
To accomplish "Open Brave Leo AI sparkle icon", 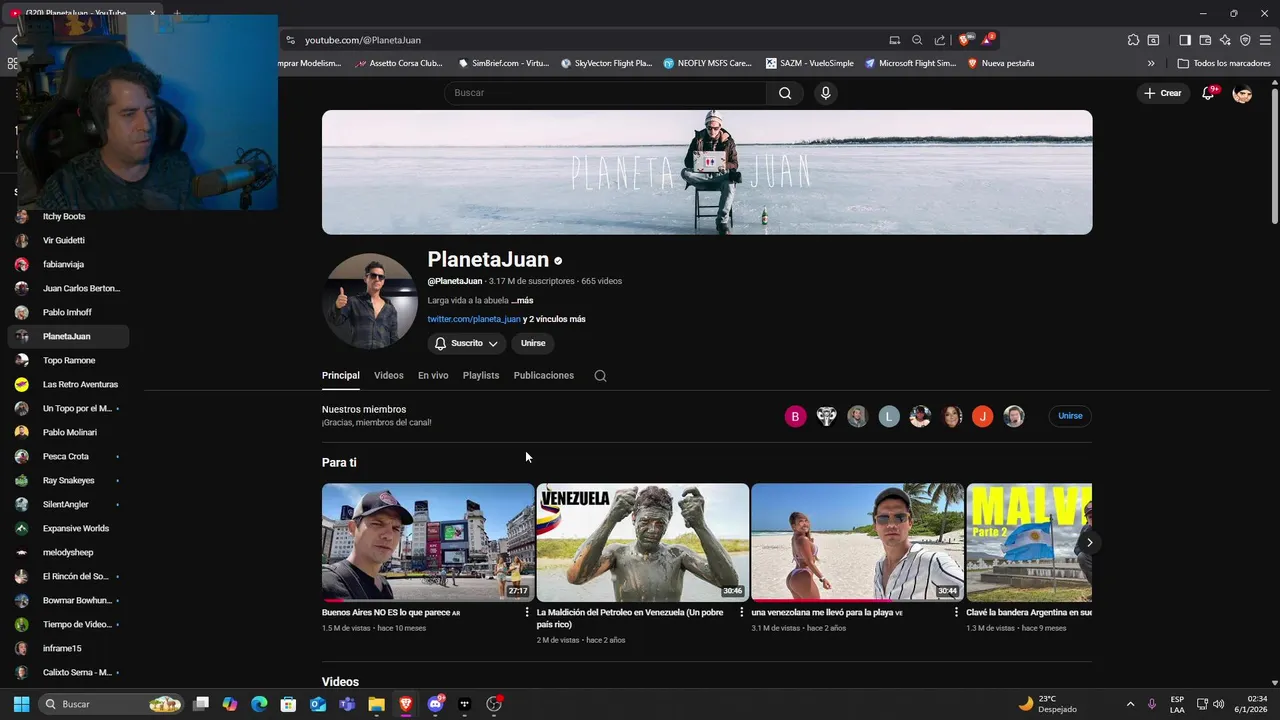I will 1225,40.
